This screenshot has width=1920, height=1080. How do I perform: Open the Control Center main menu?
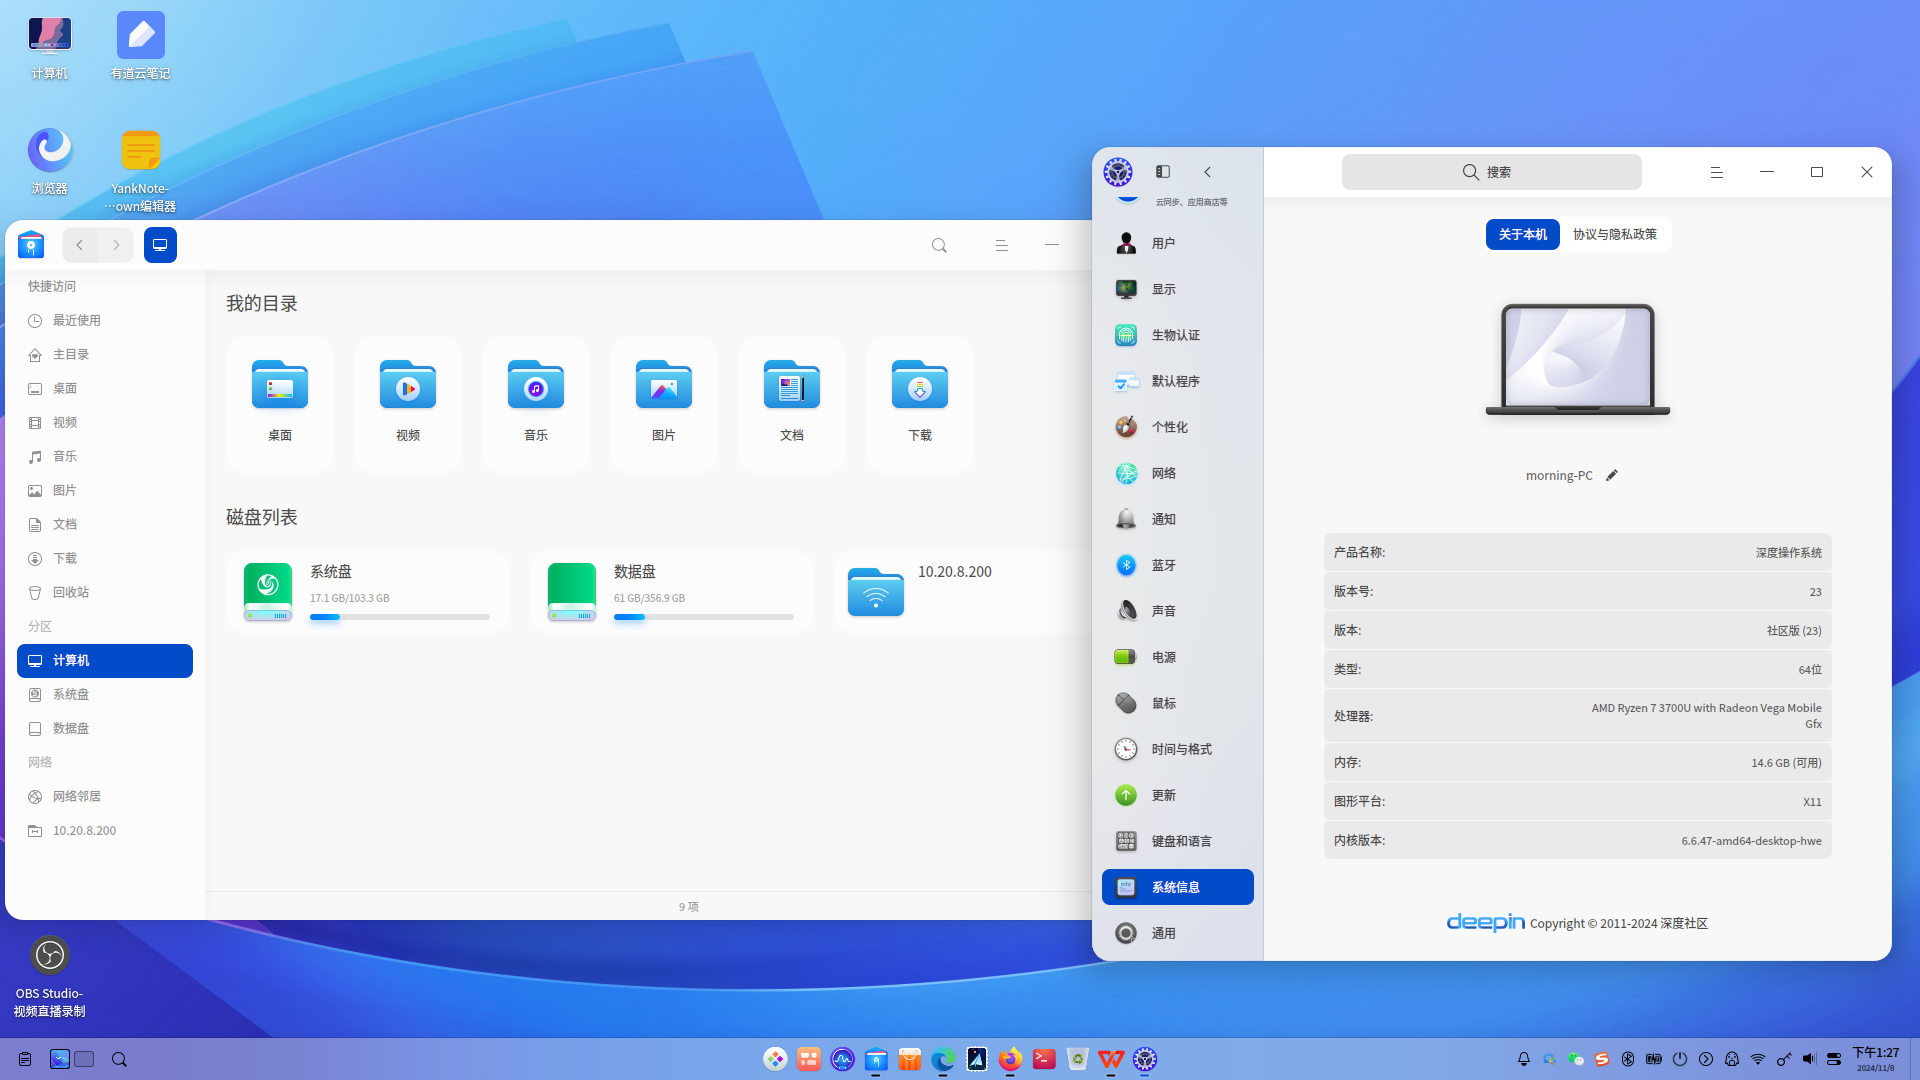[1716, 172]
